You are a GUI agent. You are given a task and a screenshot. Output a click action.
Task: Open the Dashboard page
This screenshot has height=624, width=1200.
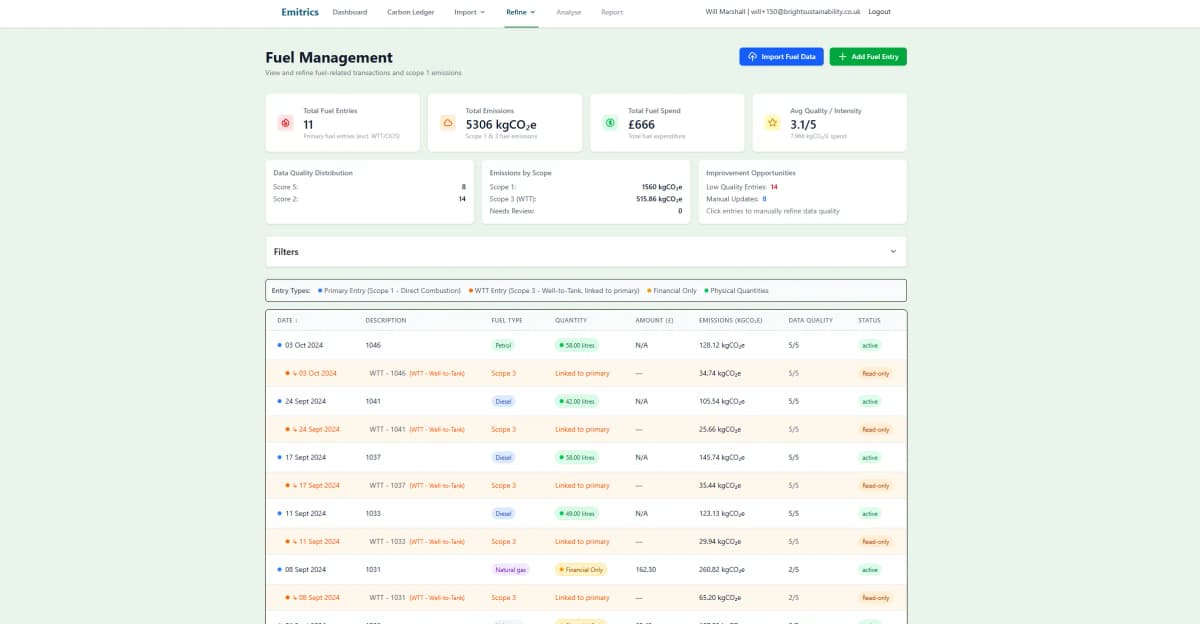click(350, 12)
